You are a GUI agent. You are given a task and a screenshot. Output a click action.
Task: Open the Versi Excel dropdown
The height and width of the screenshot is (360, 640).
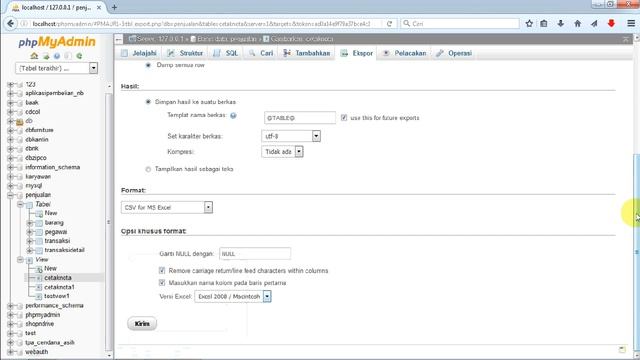pyautogui.click(x=233, y=296)
